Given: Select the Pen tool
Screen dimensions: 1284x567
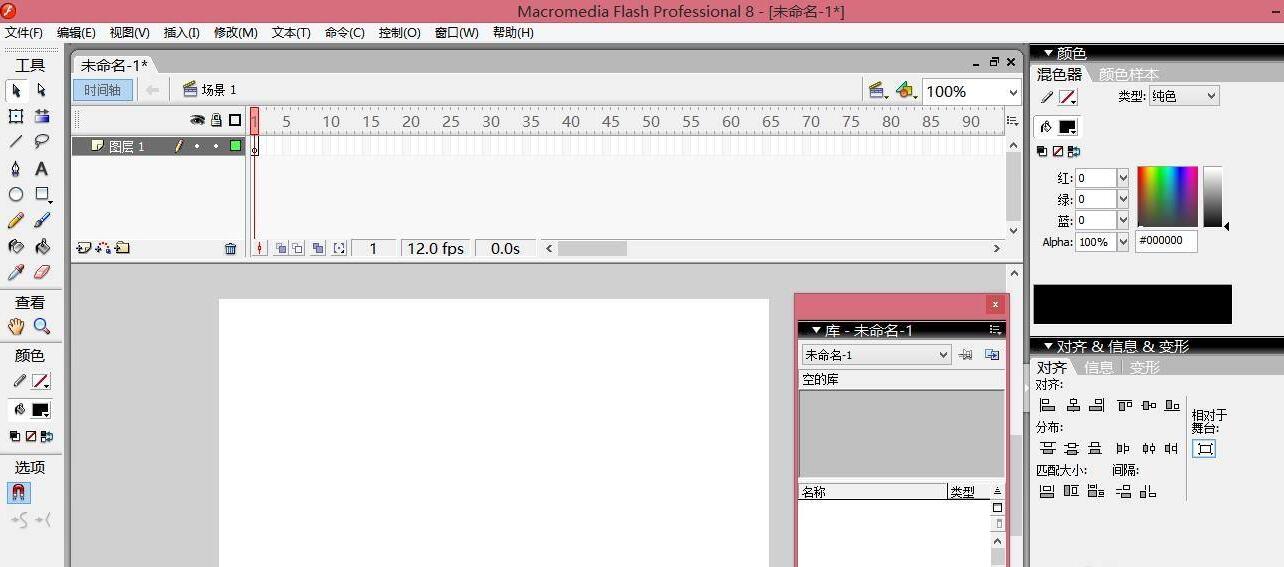Looking at the screenshot, I should (16, 168).
